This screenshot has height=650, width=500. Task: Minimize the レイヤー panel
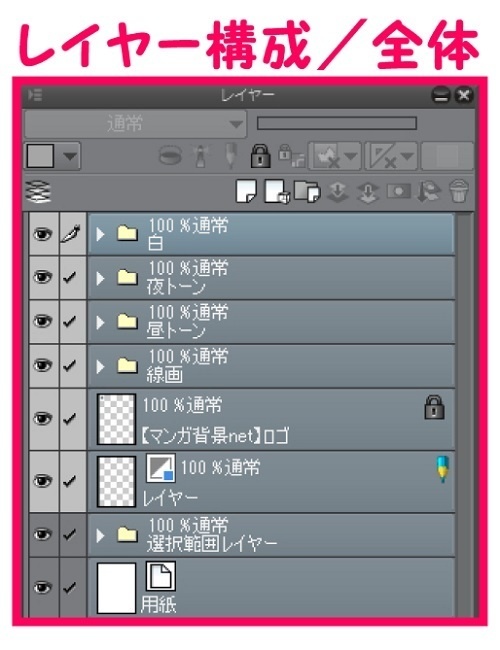point(440,95)
